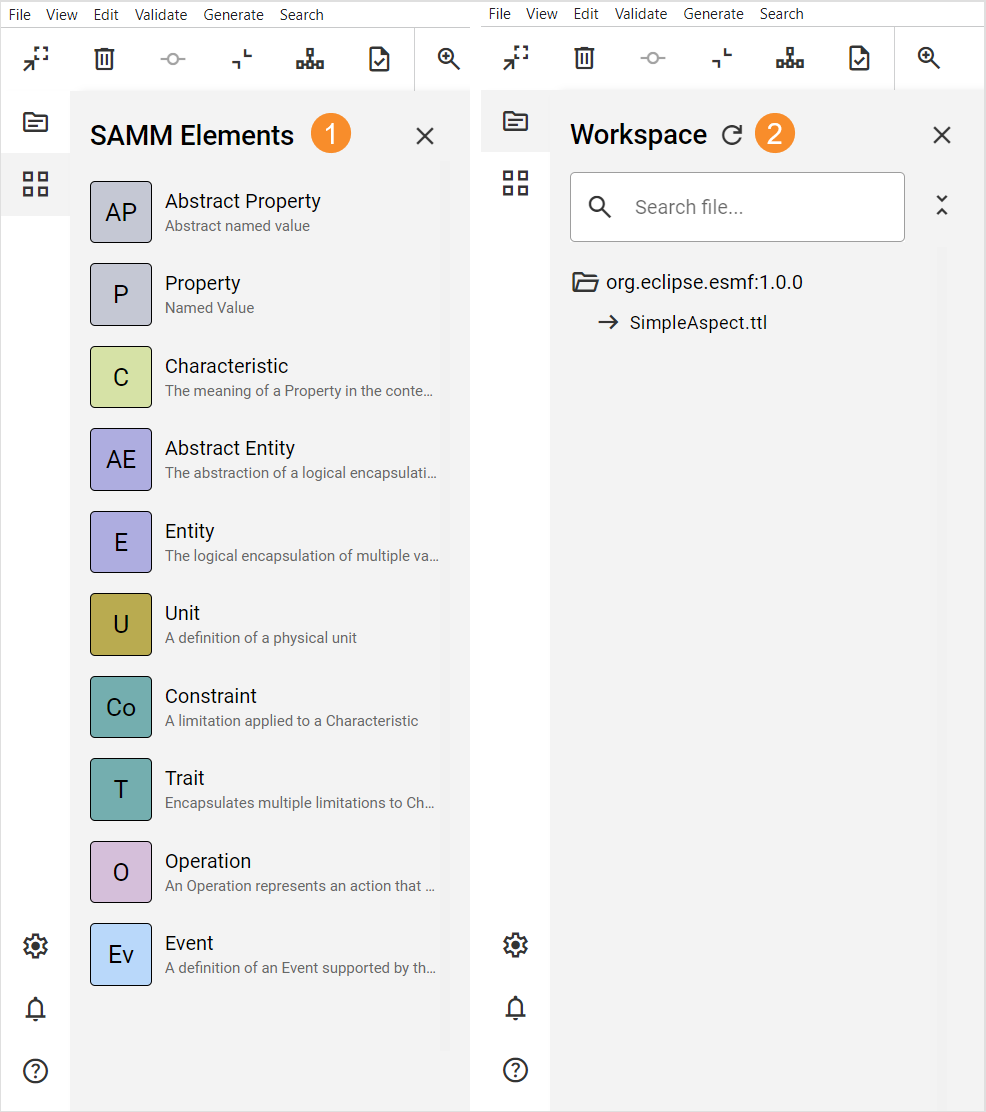Close the SAMM Elements panel
Viewport: 986px width, 1112px height.
424,135
